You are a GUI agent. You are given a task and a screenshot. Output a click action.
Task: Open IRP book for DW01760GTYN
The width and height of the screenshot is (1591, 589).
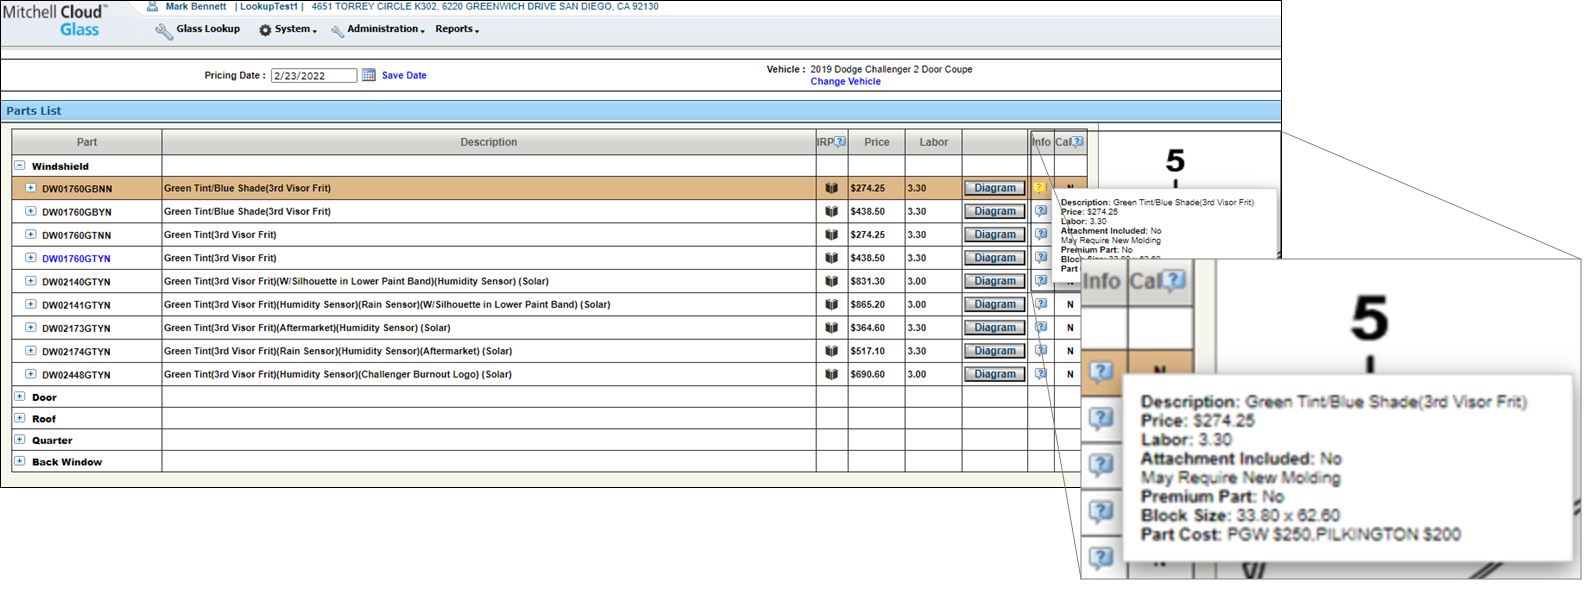pyautogui.click(x=831, y=258)
